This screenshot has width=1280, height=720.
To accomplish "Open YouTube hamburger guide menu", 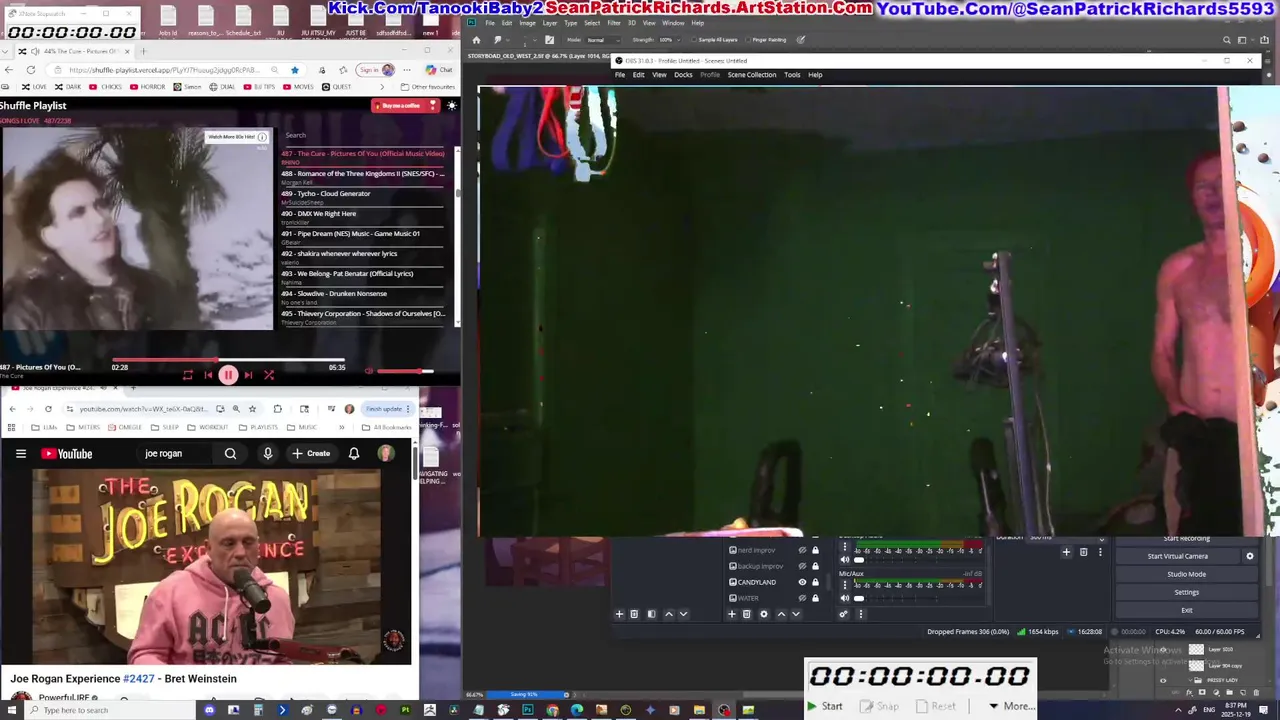I will [x=20, y=454].
